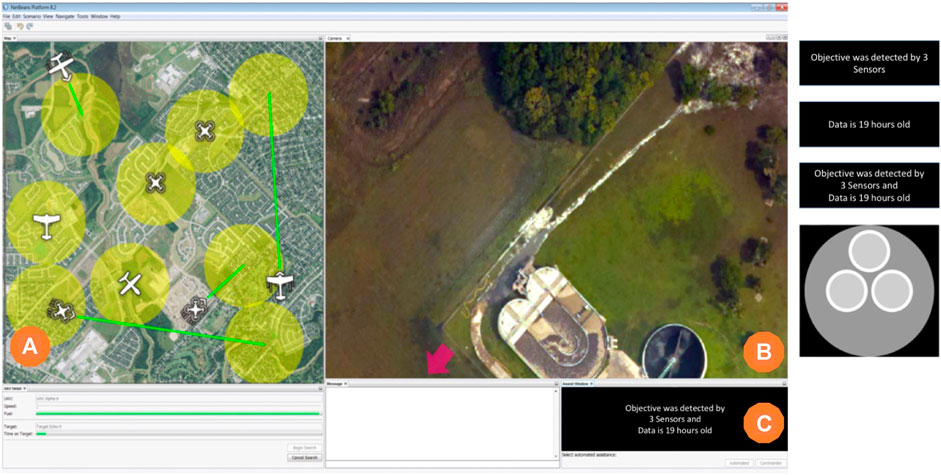Click the Message panel scroll-up arrow

pos(555,391)
